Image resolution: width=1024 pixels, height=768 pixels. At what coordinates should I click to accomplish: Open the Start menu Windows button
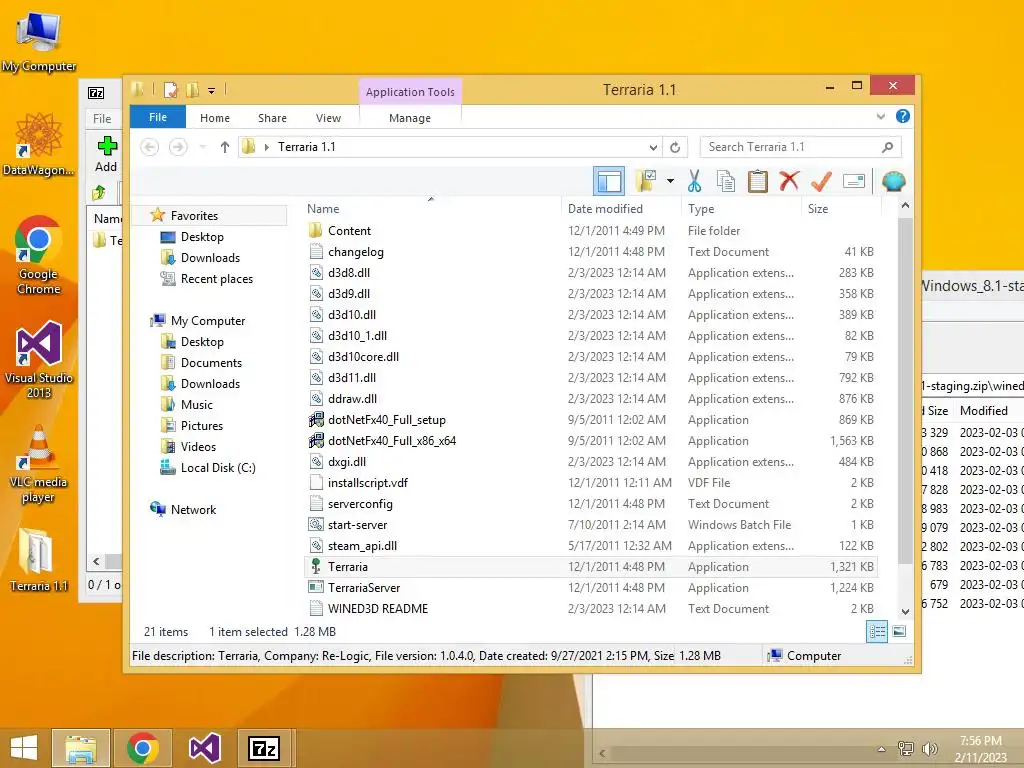(x=24, y=748)
